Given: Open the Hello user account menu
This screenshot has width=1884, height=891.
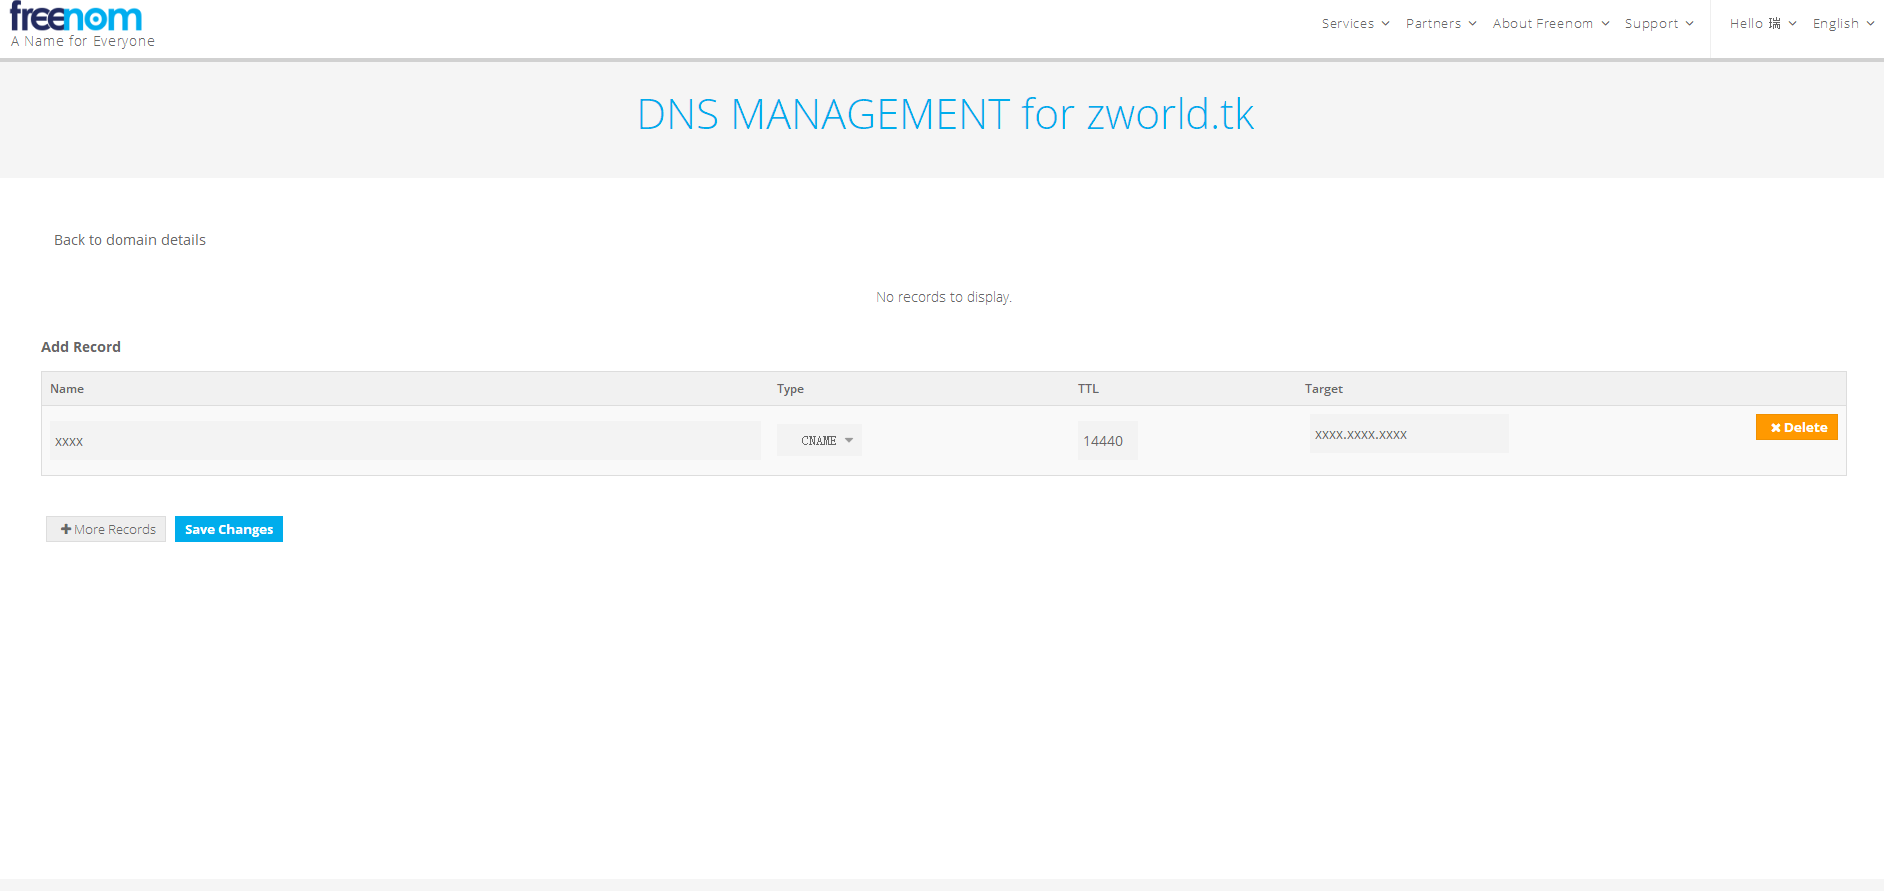Looking at the screenshot, I should coord(1762,23).
